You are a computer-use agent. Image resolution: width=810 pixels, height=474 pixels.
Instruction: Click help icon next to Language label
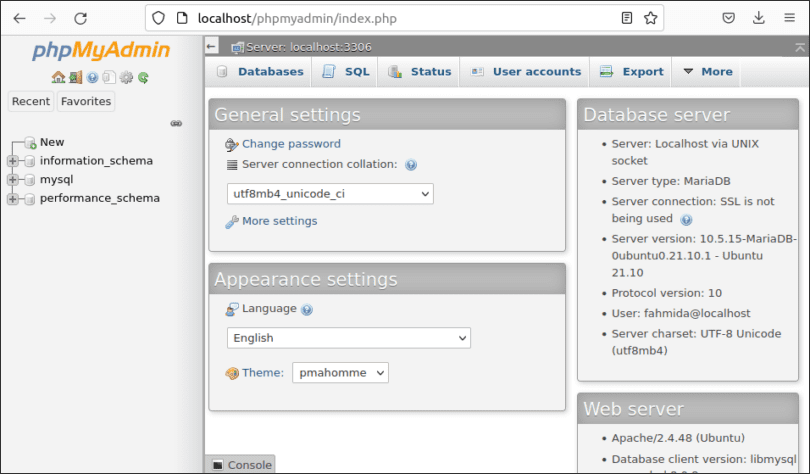(x=307, y=310)
